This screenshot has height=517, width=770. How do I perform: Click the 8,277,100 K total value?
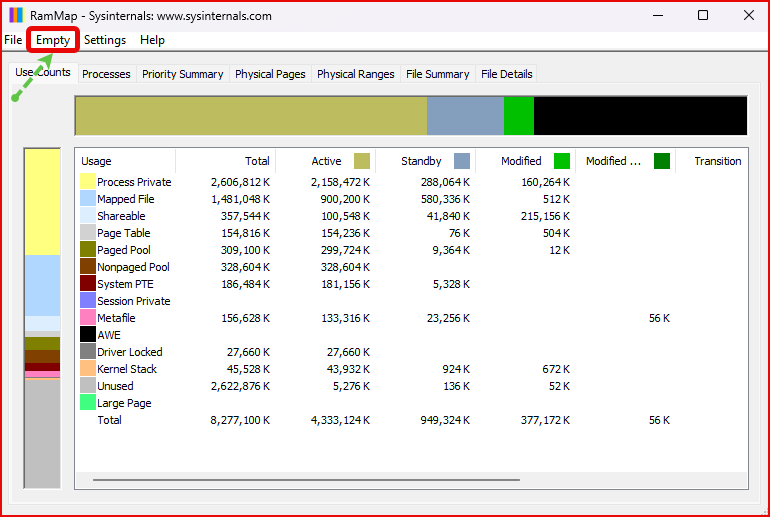240,420
